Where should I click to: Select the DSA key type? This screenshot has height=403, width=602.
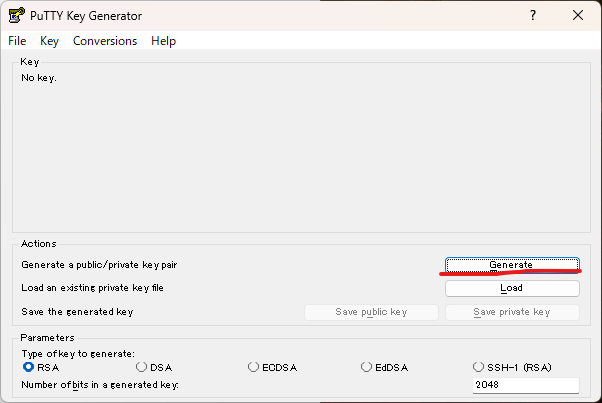coord(141,367)
